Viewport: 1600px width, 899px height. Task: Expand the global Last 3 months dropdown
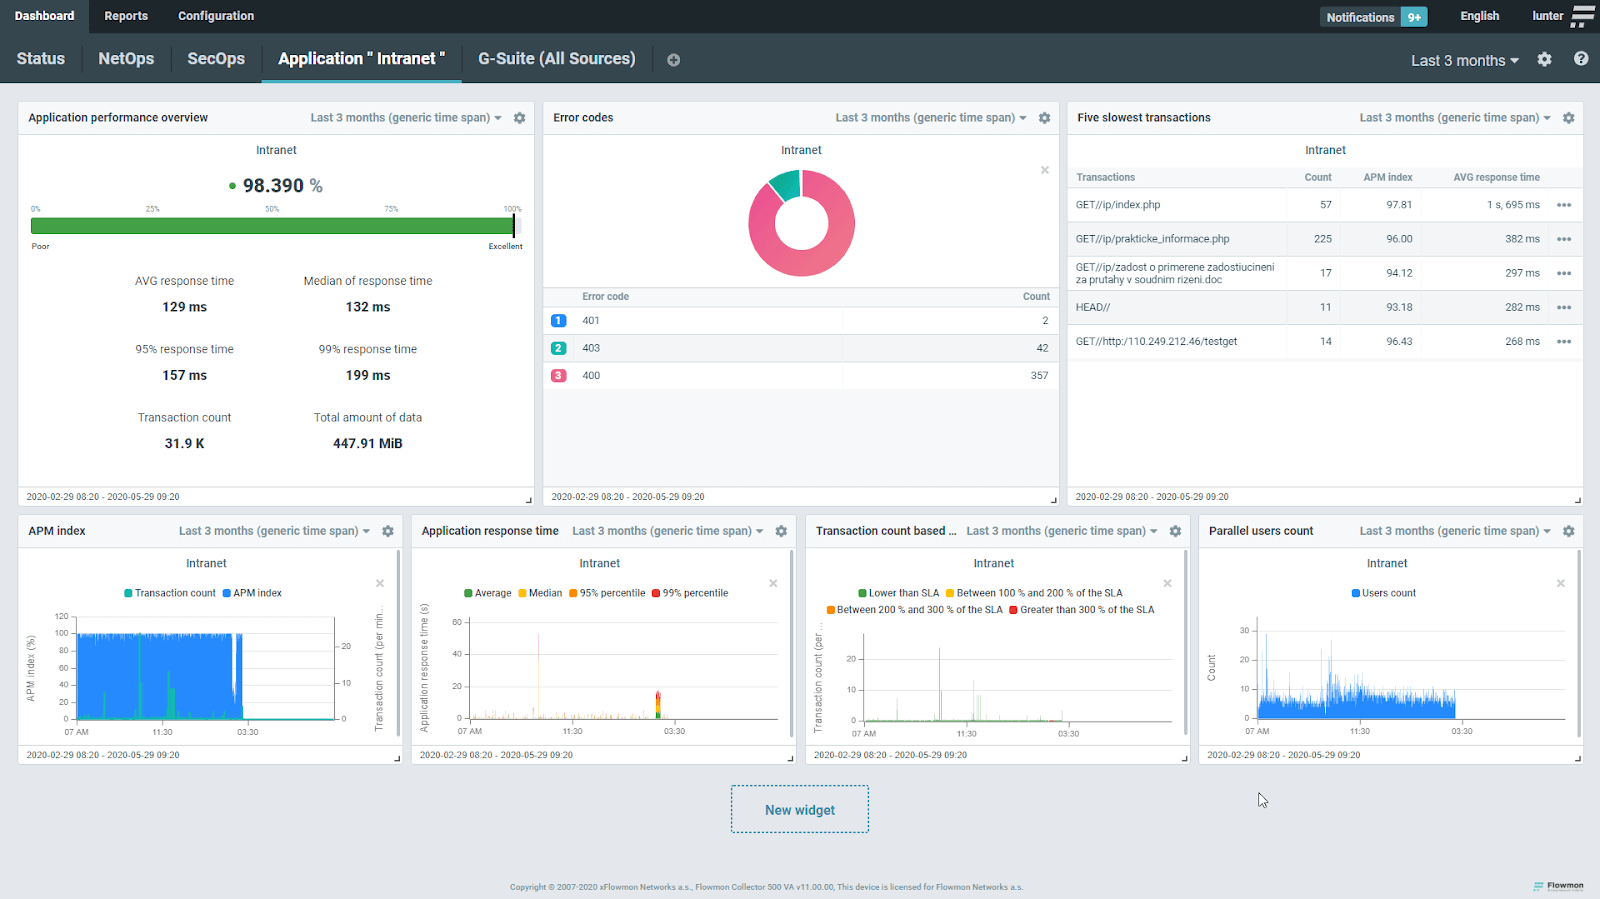coord(1464,61)
